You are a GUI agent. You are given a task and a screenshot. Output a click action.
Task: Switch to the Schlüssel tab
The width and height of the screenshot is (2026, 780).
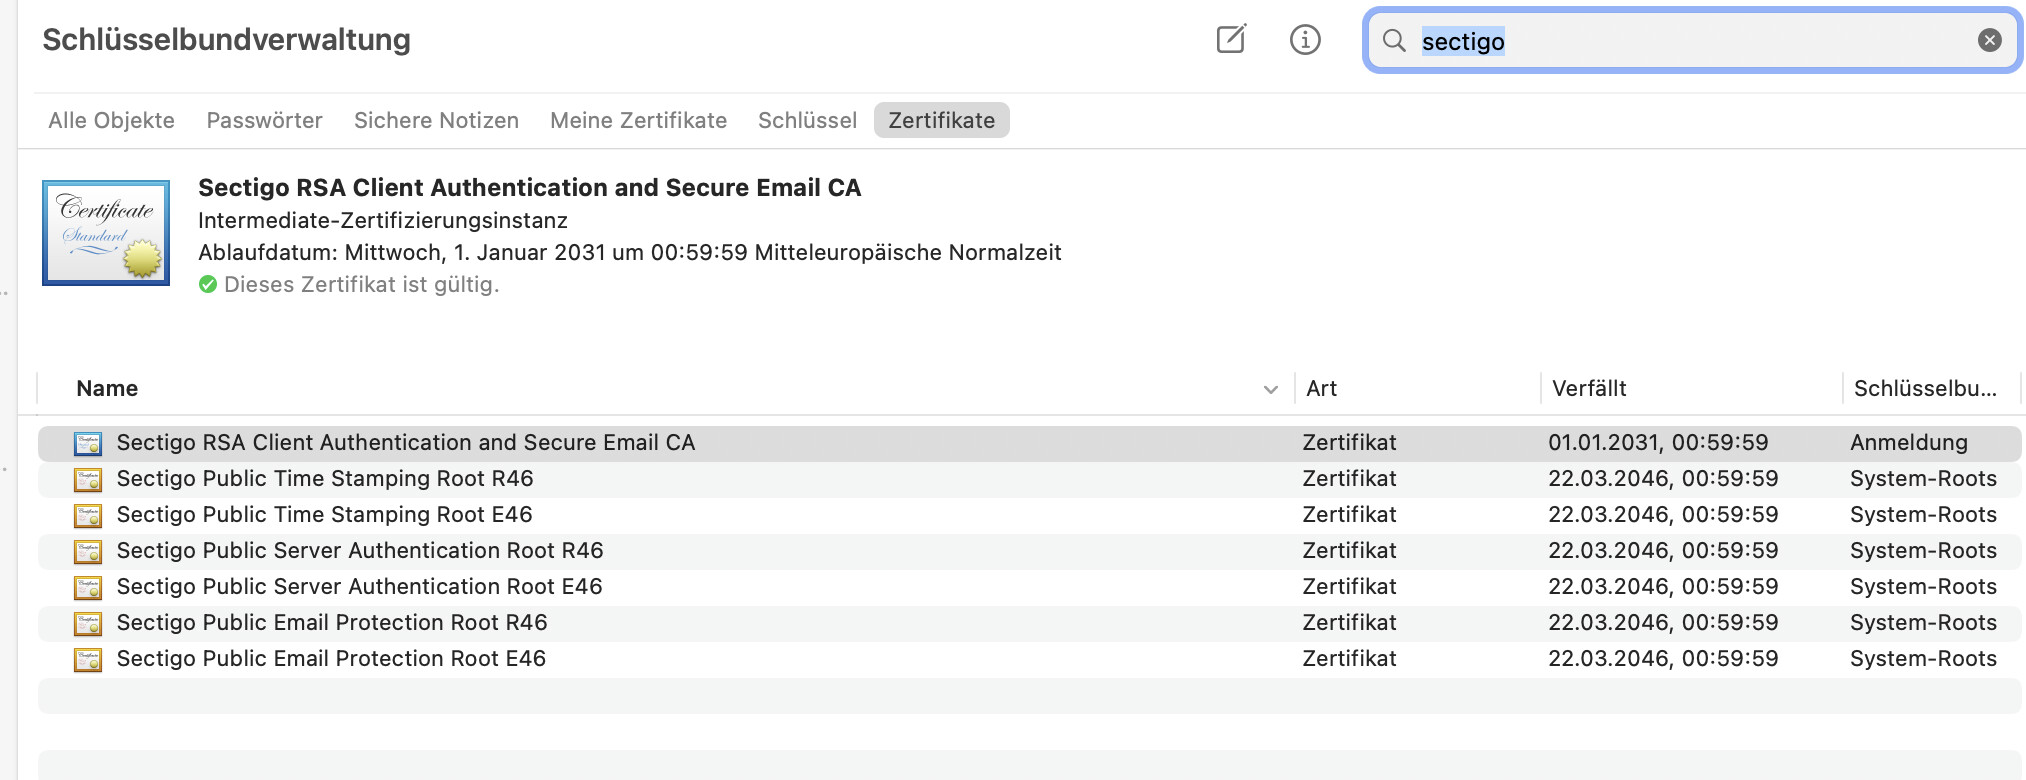coord(807,121)
